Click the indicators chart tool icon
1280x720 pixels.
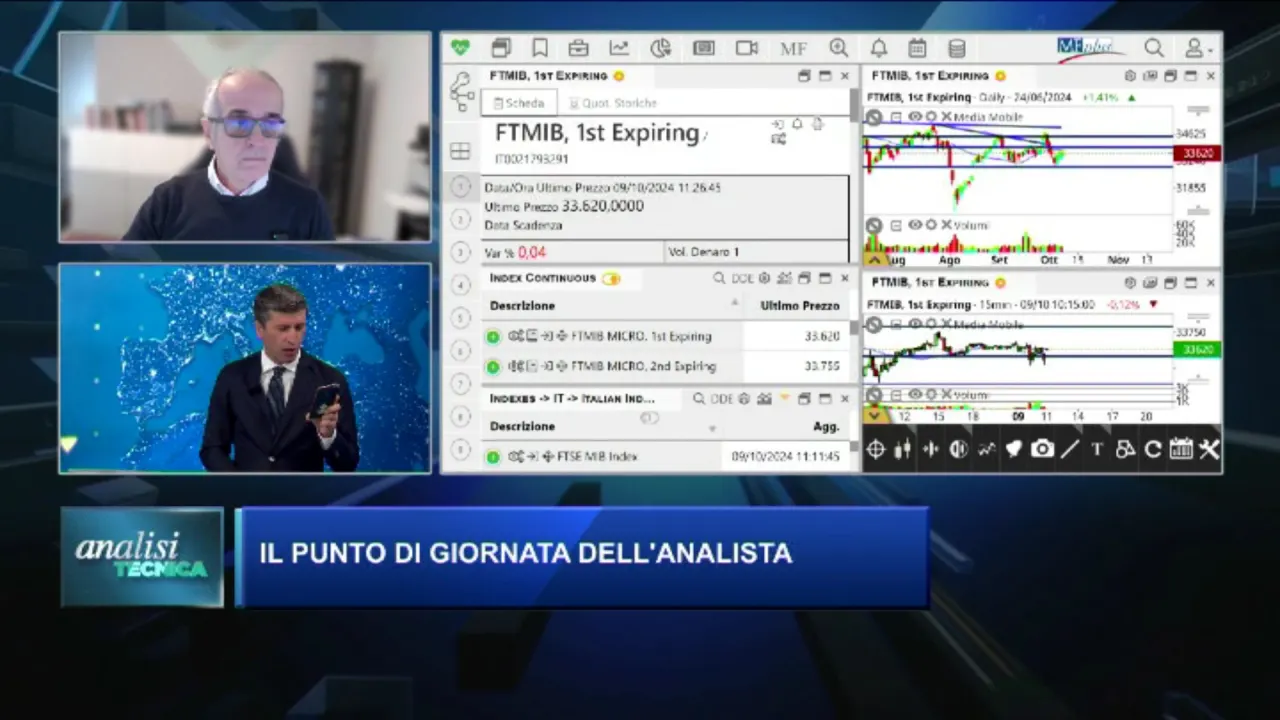(x=986, y=449)
